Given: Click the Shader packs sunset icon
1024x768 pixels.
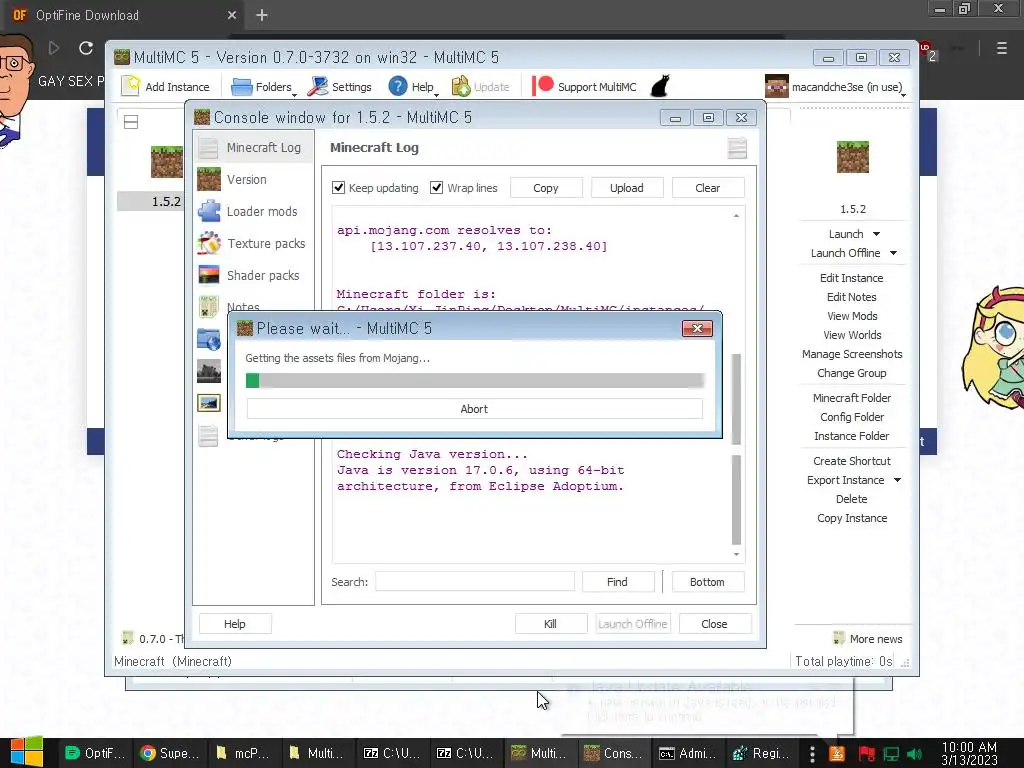Looking at the screenshot, I should coord(209,275).
